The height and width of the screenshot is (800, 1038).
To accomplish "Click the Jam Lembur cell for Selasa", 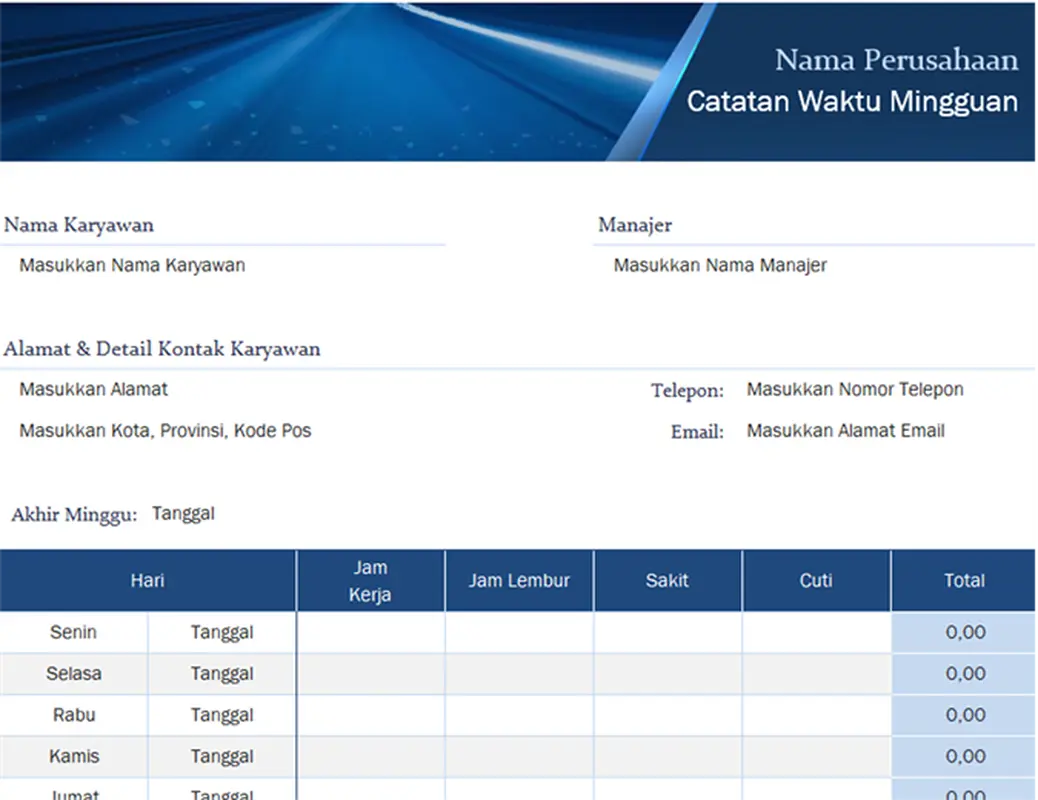I will 519,674.
